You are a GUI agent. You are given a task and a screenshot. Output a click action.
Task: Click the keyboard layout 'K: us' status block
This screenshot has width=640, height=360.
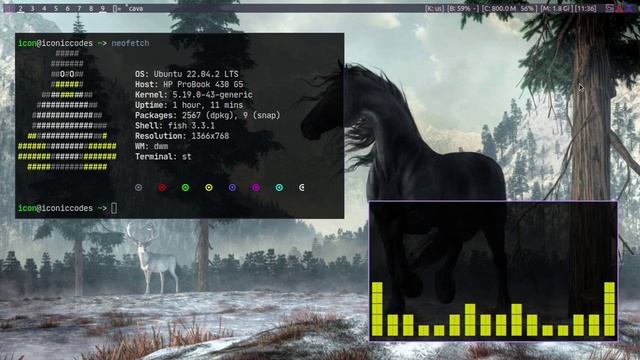click(434, 8)
